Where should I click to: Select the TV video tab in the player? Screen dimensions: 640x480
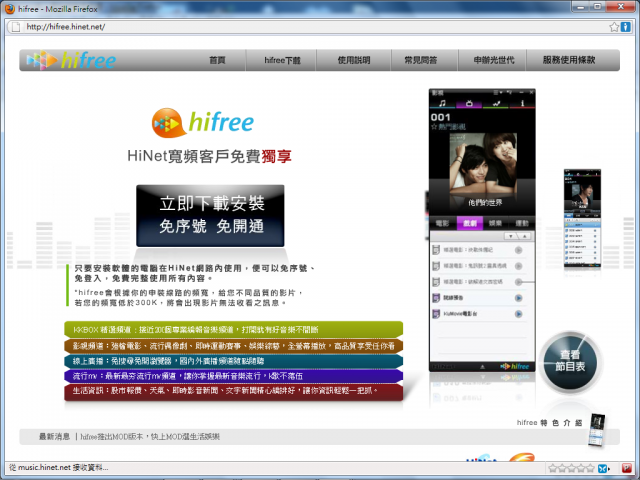[469, 104]
